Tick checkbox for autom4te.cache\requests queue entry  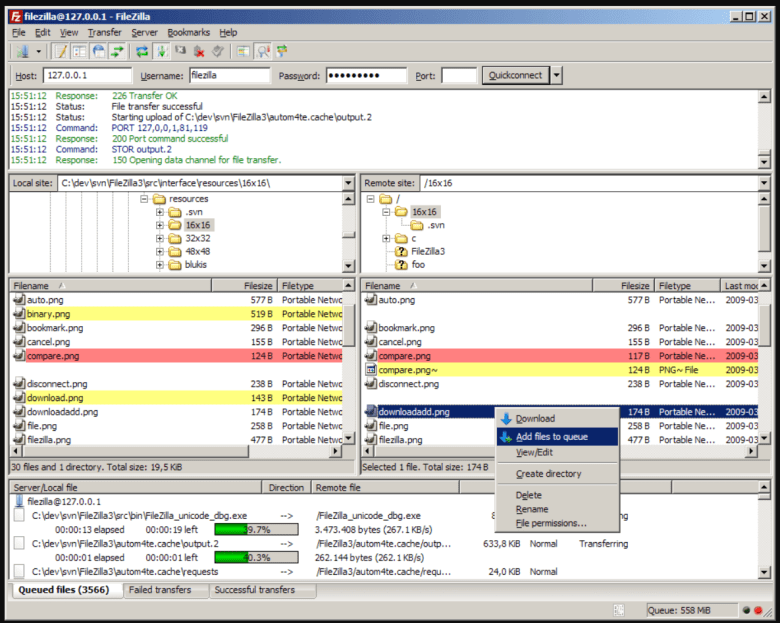point(19,571)
